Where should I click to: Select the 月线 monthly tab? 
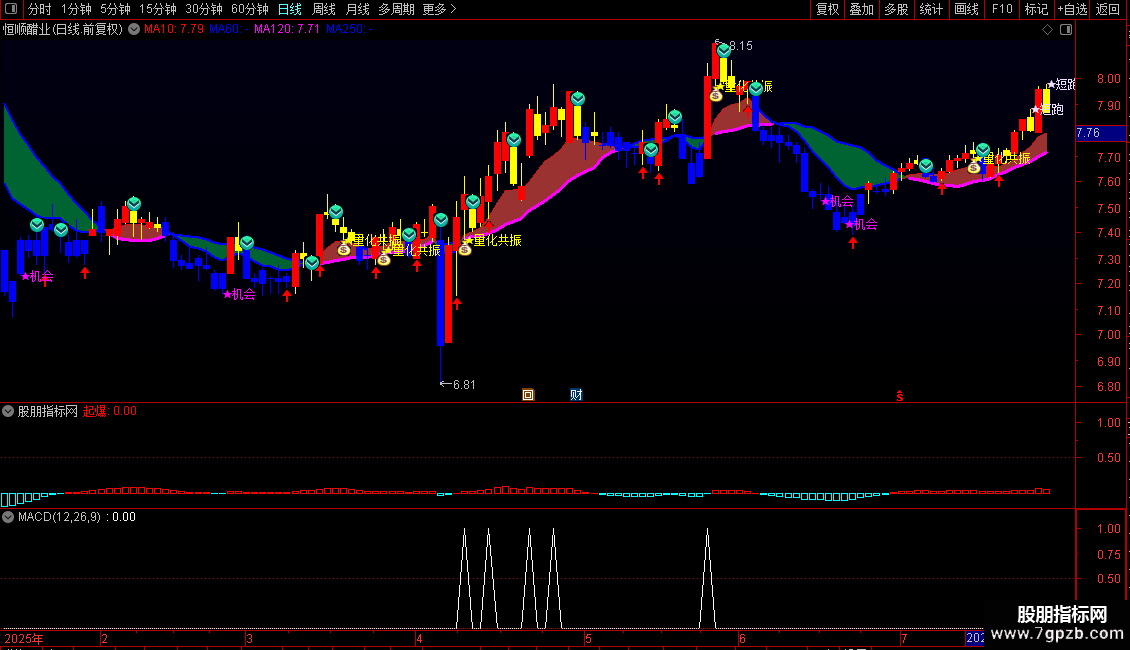point(357,9)
